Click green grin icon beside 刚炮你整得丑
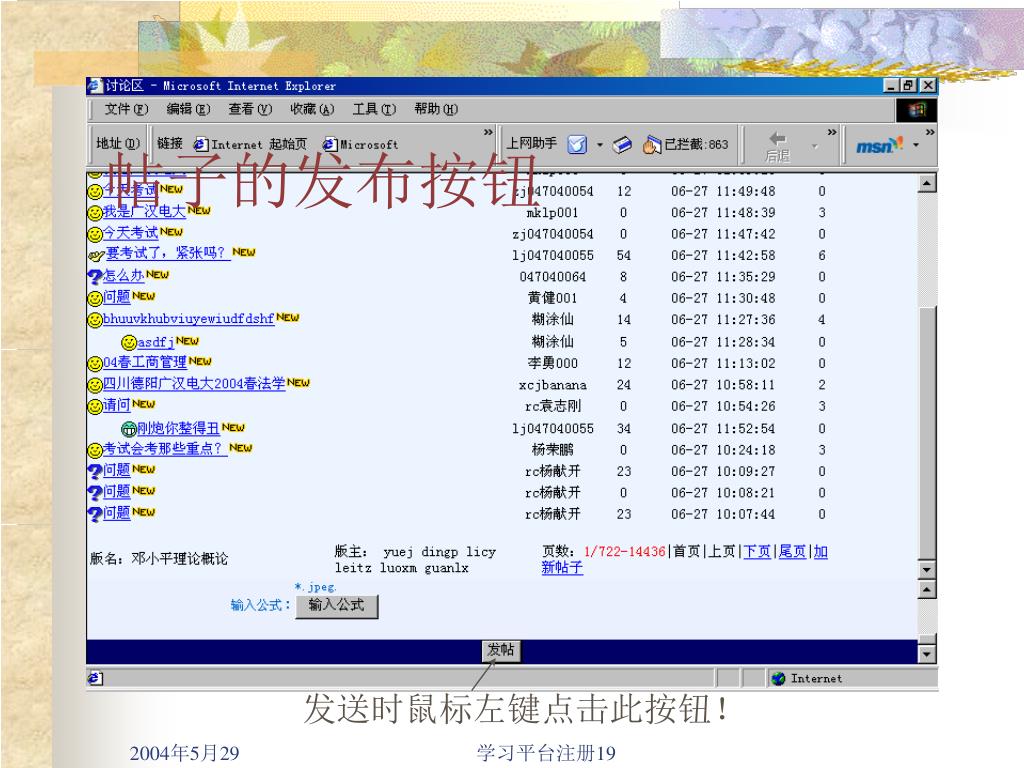 129,429
